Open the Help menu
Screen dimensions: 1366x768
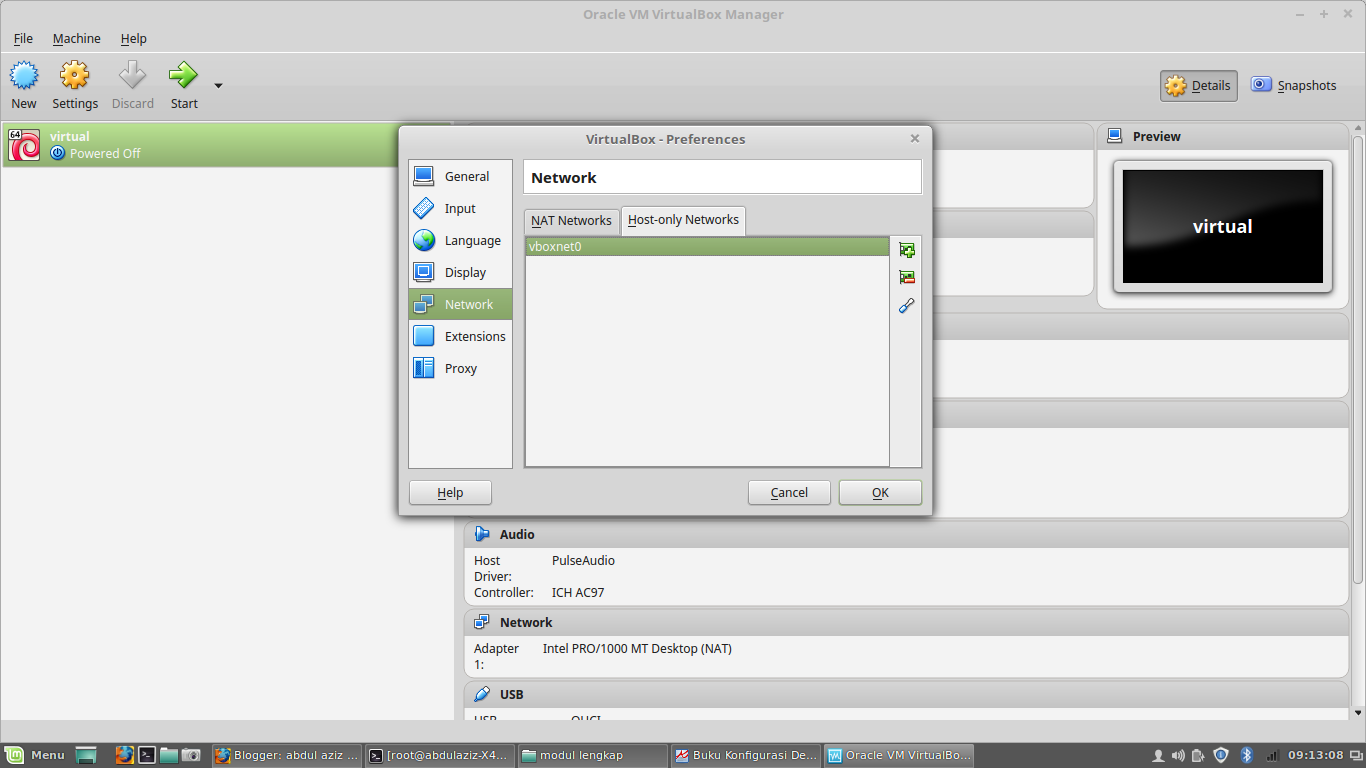tap(133, 38)
